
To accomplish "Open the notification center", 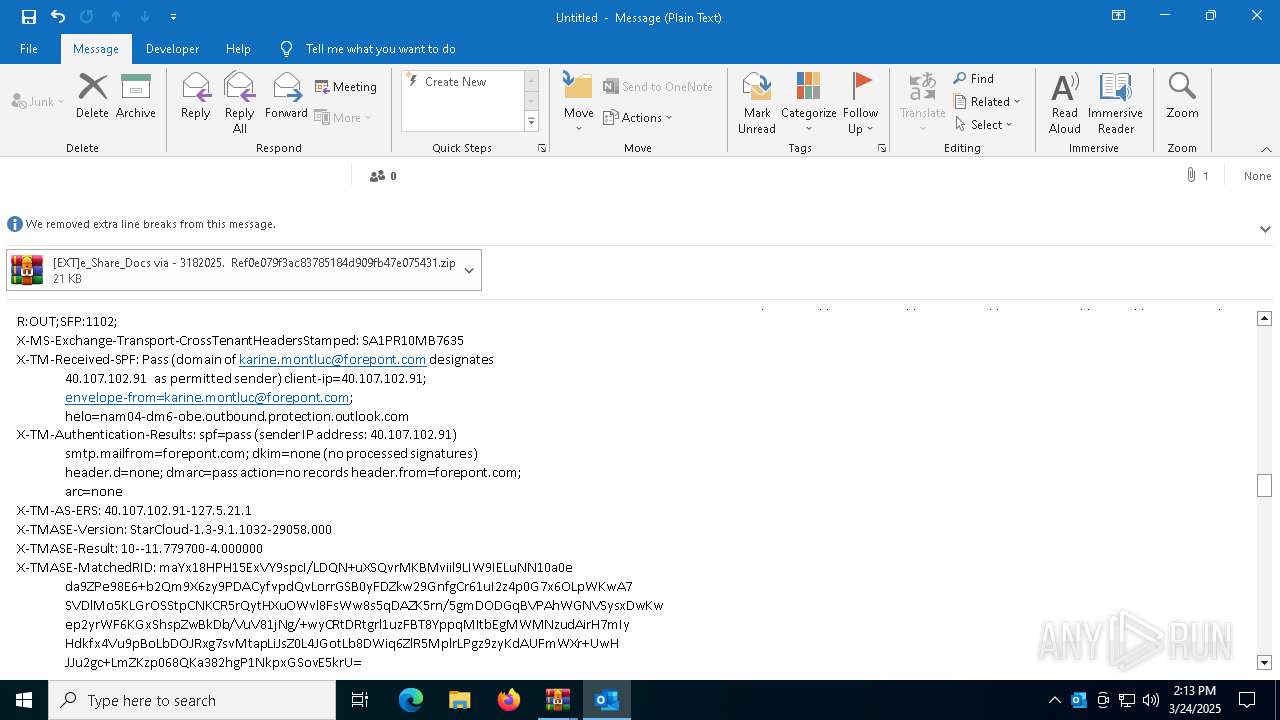I will point(1247,700).
